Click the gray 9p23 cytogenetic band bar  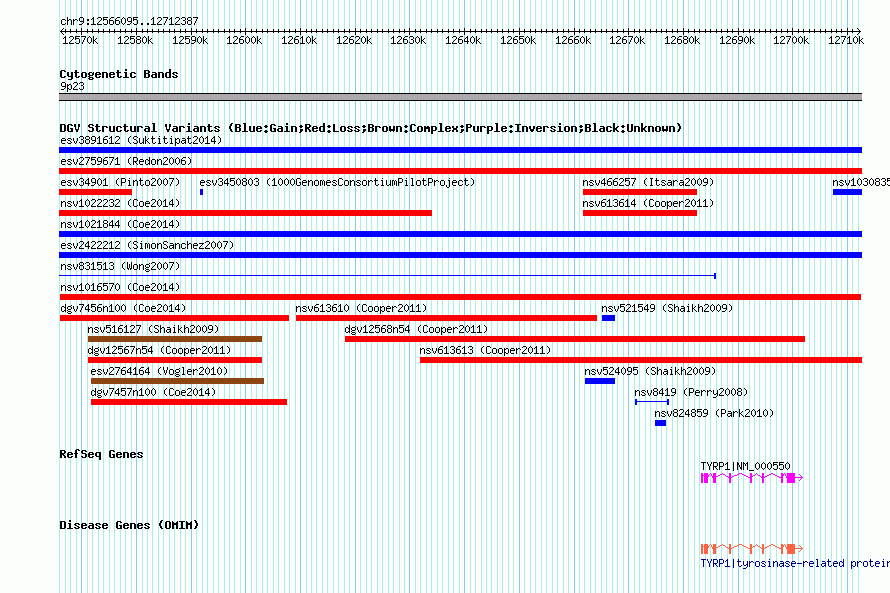[x=460, y=97]
